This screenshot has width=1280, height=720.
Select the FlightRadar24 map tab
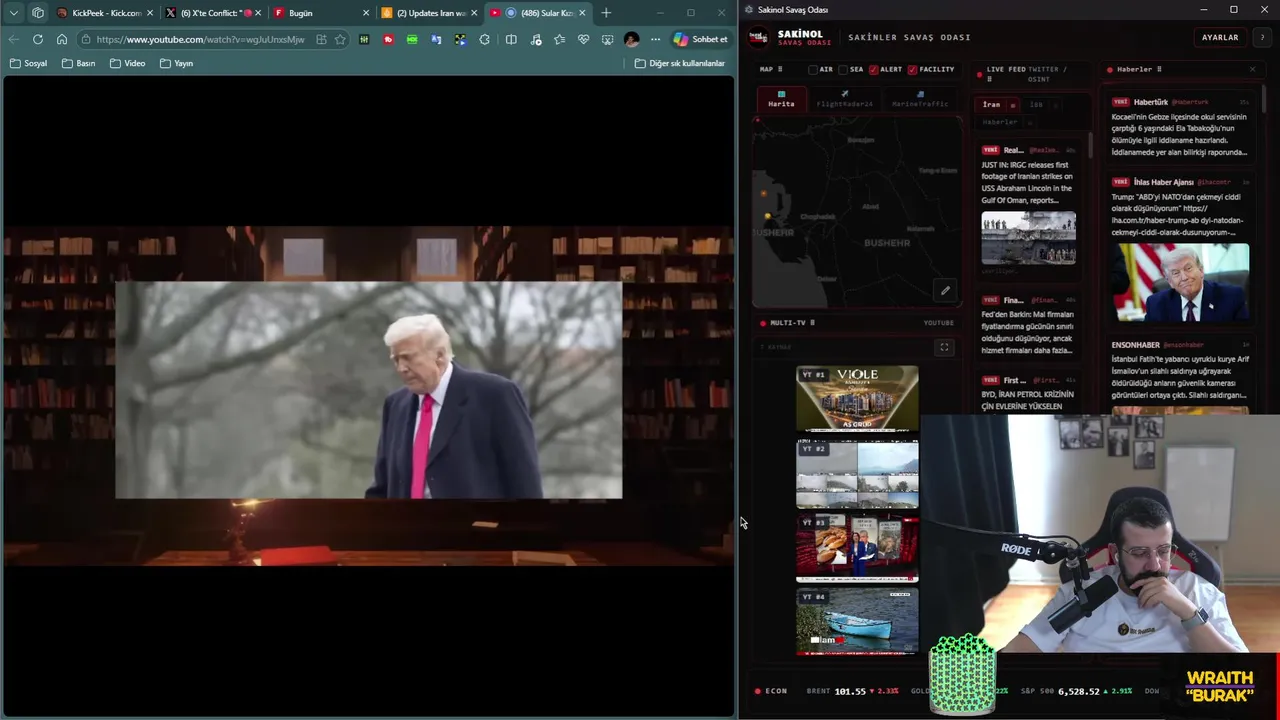point(845,99)
